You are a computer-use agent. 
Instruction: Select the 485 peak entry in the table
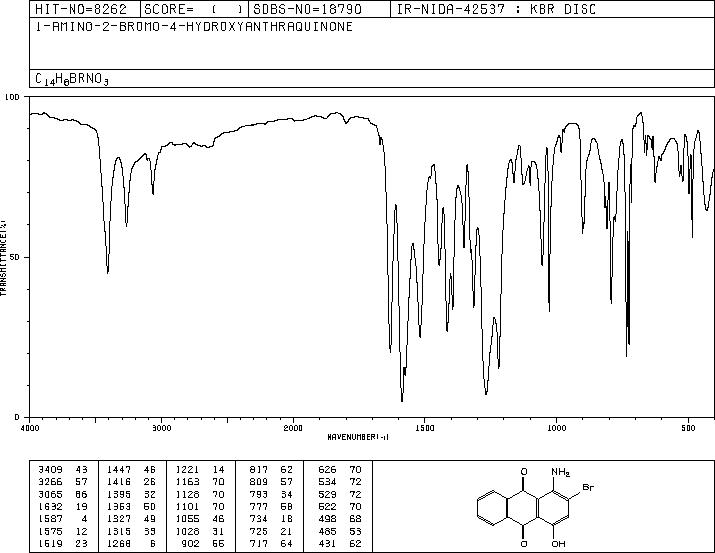tap(340, 532)
